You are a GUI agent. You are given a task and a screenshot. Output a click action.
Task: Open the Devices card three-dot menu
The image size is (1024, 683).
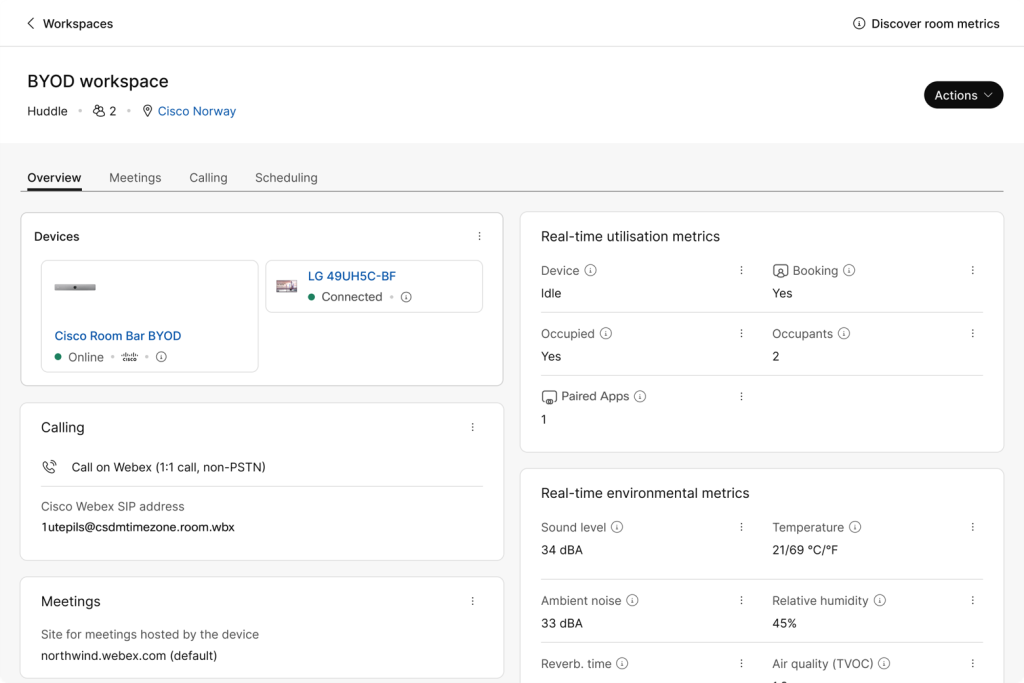(479, 237)
